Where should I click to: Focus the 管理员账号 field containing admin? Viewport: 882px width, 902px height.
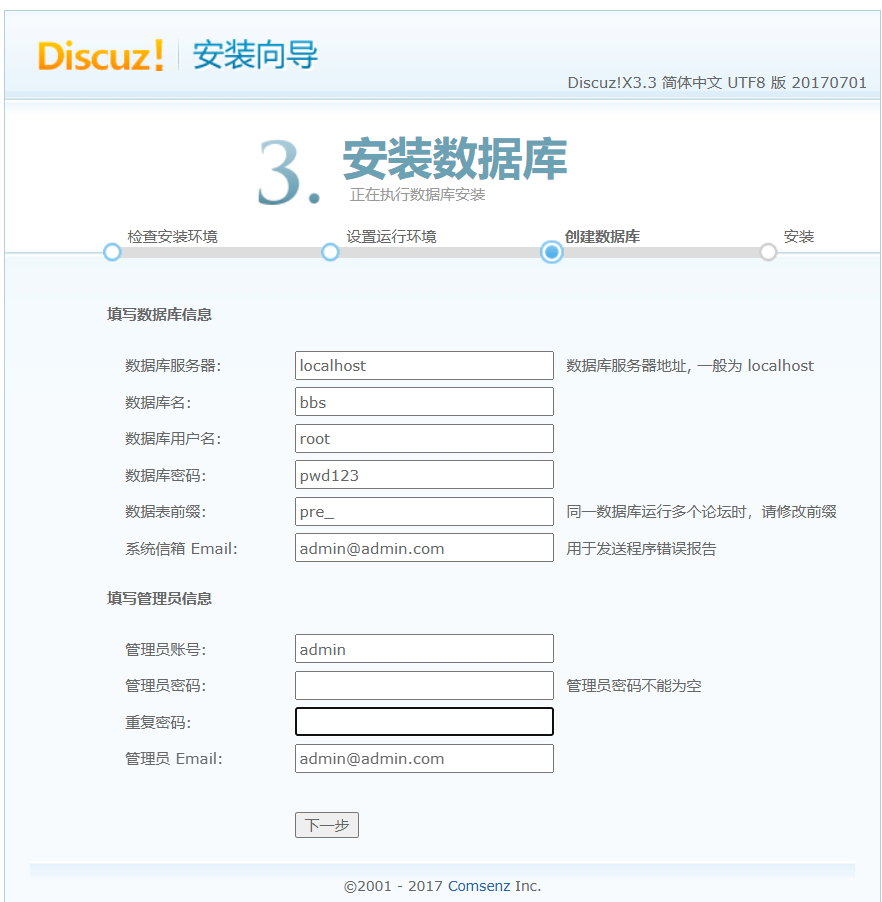[425, 649]
